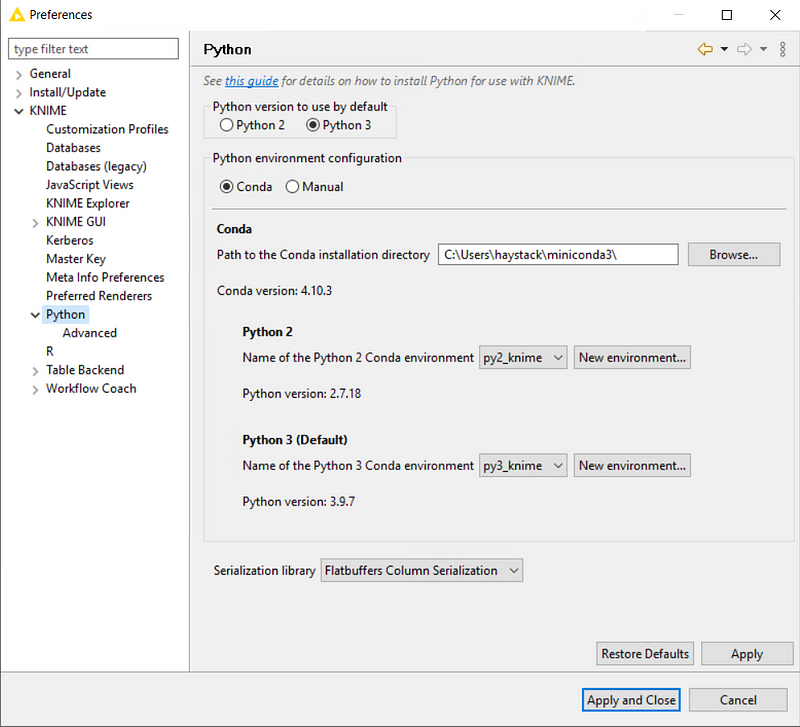Expand the Table Backend node
The height and width of the screenshot is (727, 800).
pos(35,371)
